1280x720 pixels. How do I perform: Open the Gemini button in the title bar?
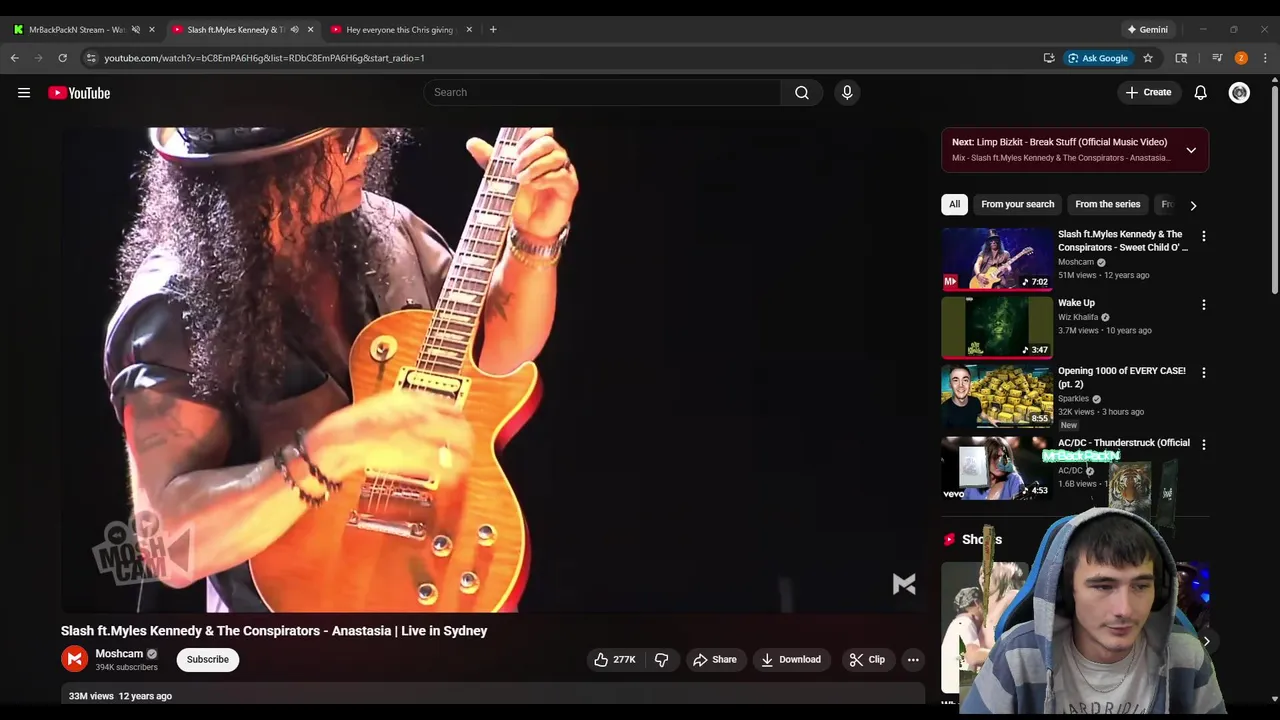pos(1147,30)
